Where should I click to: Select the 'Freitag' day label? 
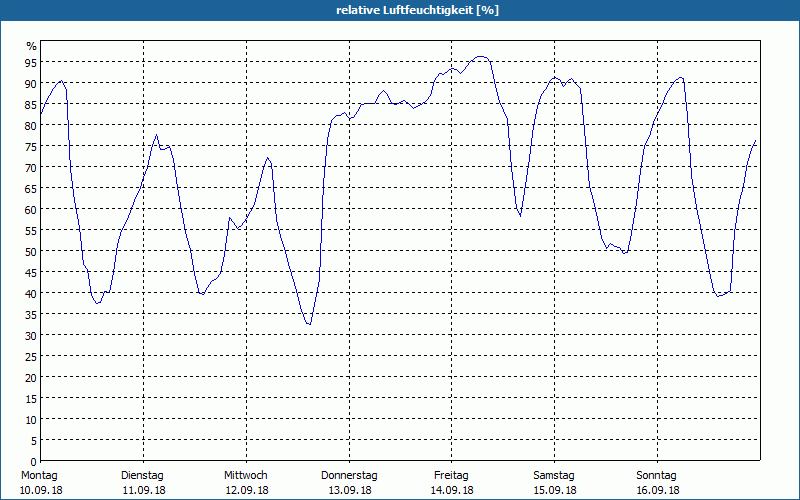pos(451,475)
